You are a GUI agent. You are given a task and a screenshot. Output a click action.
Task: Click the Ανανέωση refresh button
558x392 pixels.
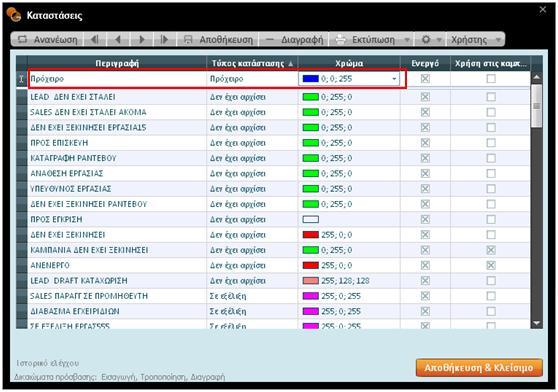coord(47,39)
